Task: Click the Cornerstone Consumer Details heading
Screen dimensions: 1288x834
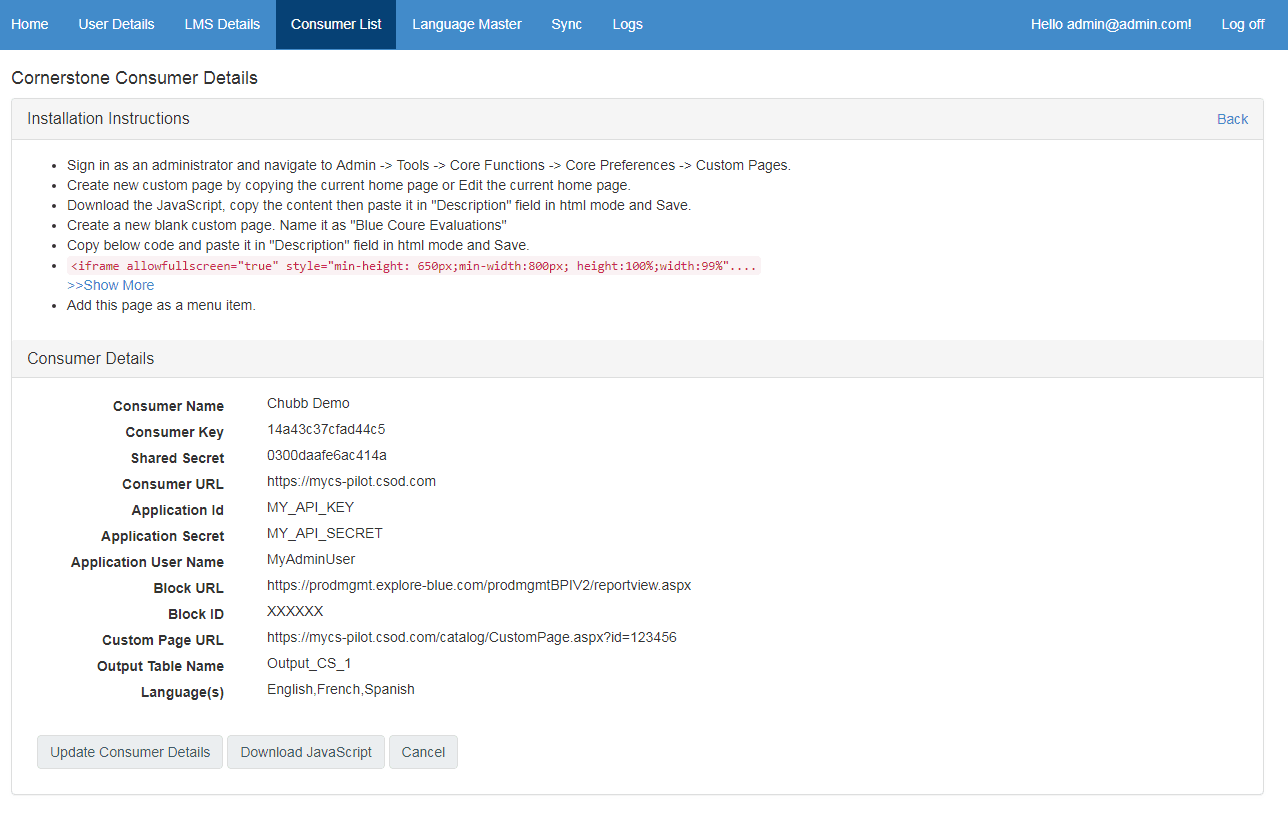Action: point(134,78)
